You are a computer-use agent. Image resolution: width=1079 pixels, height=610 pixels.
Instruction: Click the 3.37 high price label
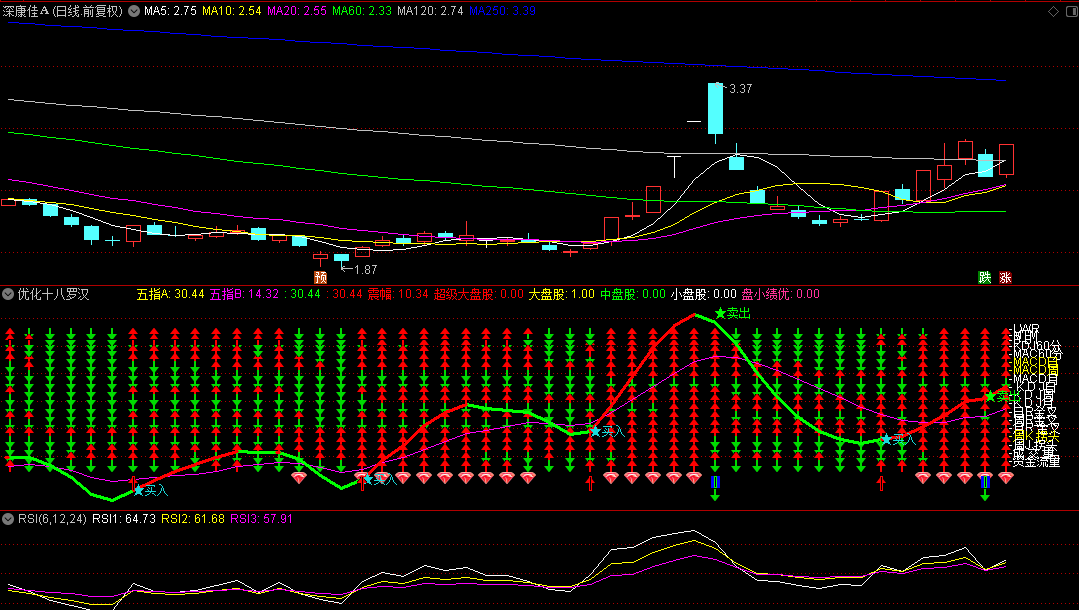point(740,89)
